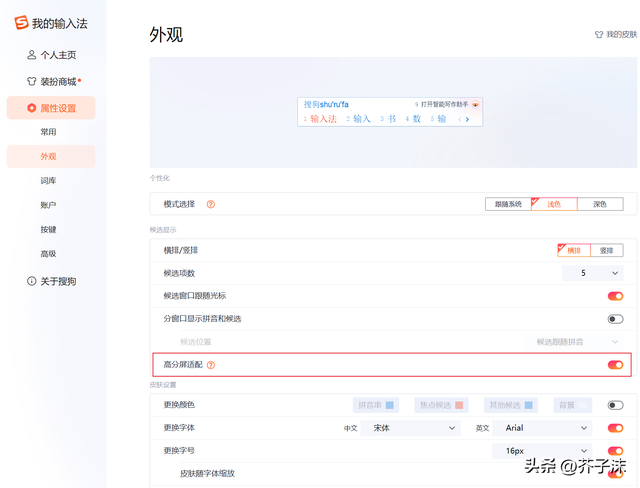
Task: Open 个人主页 profile icon
Action: click(31, 55)
